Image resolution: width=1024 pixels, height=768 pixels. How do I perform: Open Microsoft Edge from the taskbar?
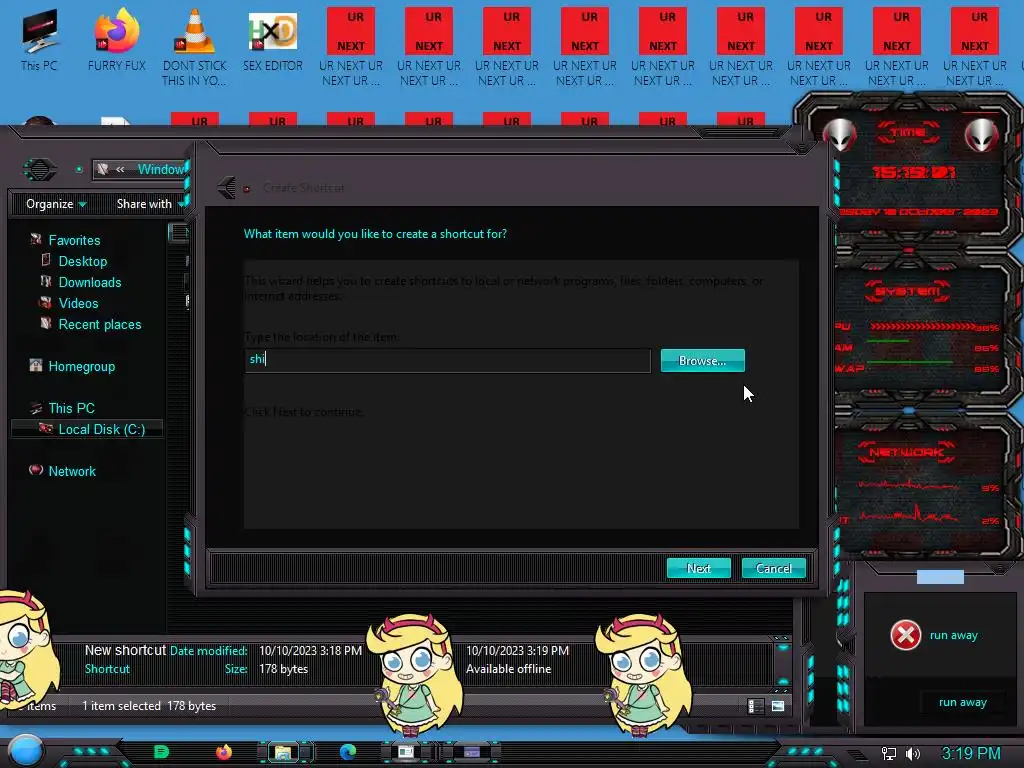tap(348, 752)
